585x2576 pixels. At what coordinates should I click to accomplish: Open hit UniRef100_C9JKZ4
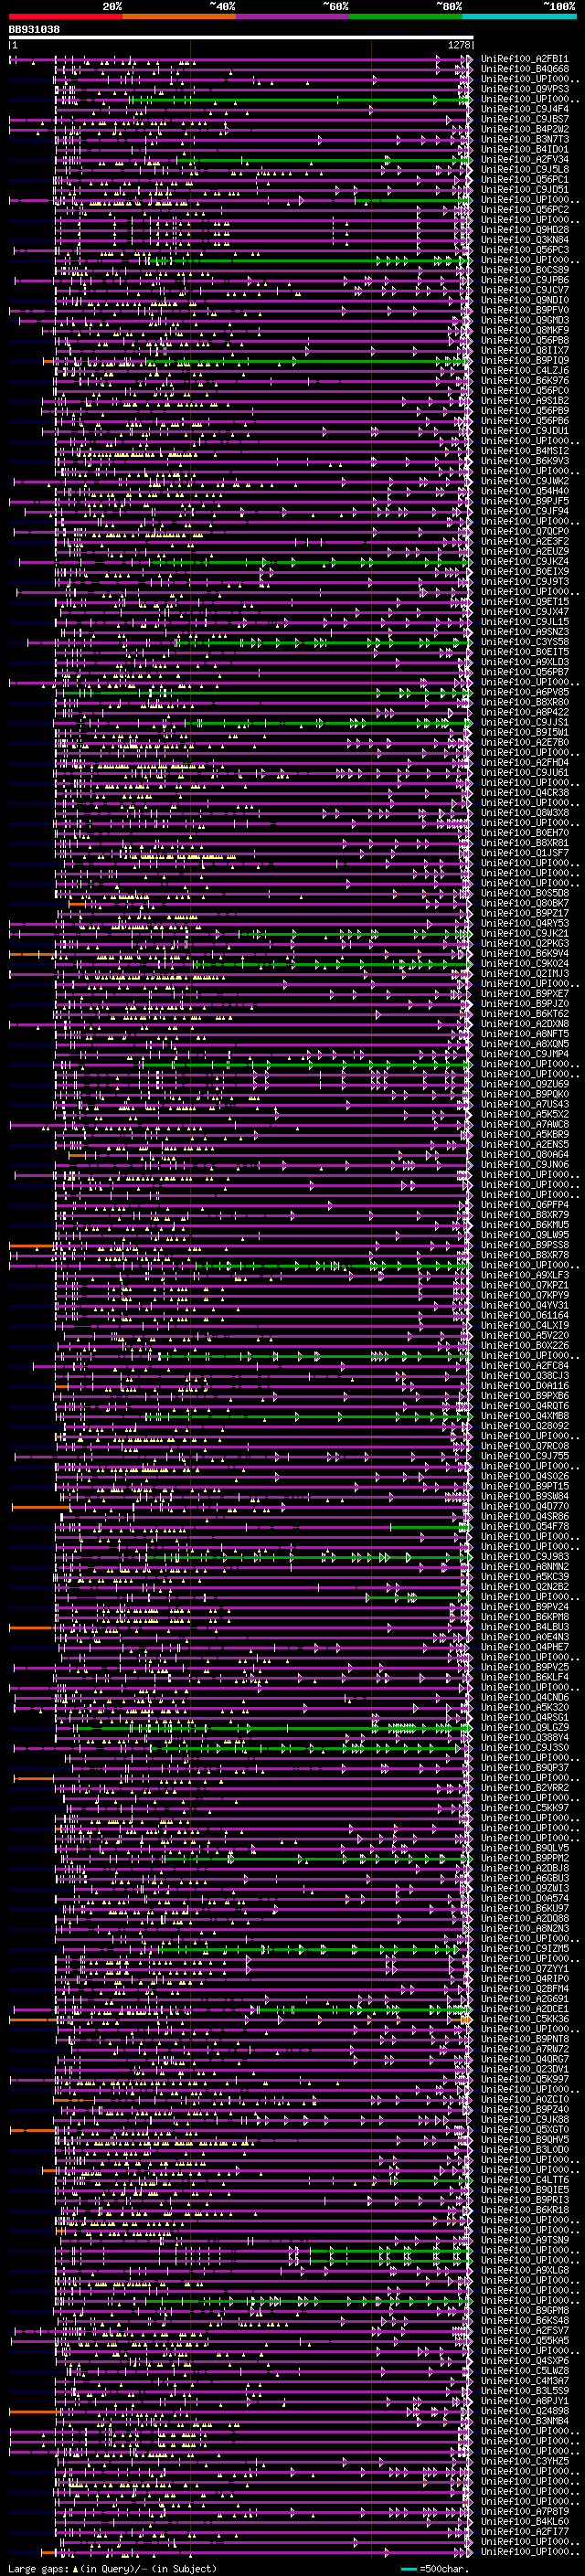(525, 562)
